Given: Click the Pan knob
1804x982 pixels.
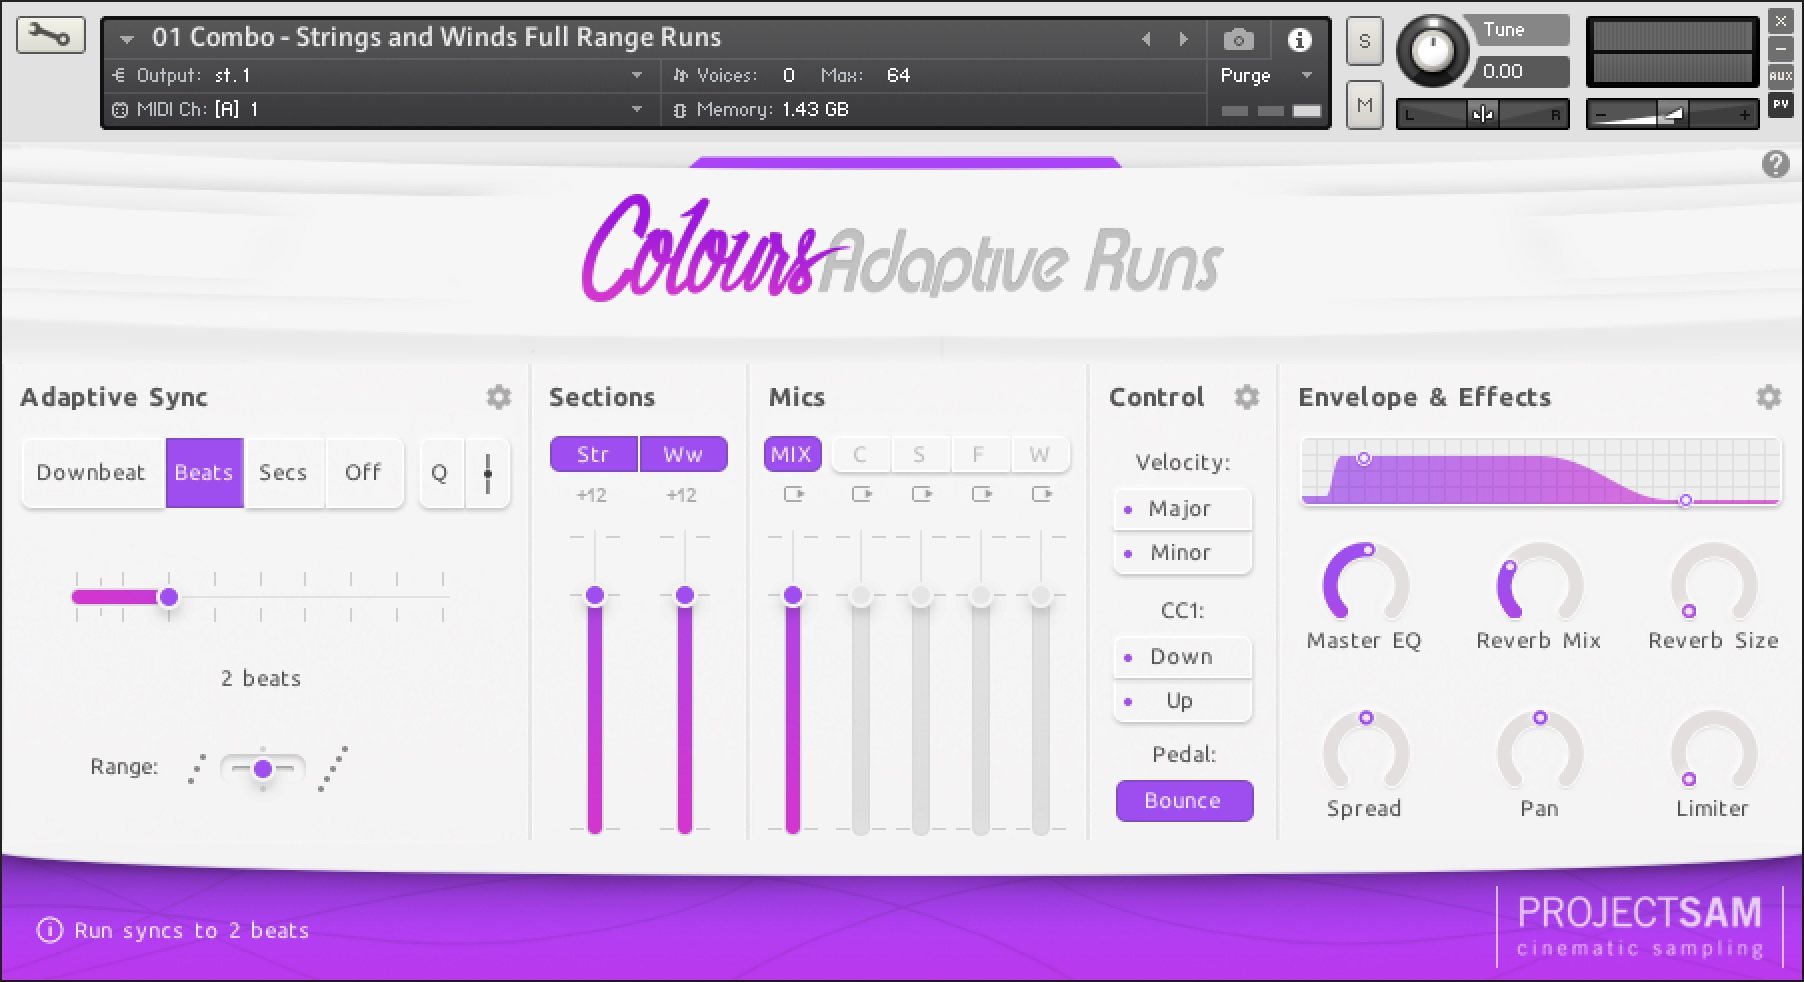Looking at the screenshot, I should (x=1539, y=751).
